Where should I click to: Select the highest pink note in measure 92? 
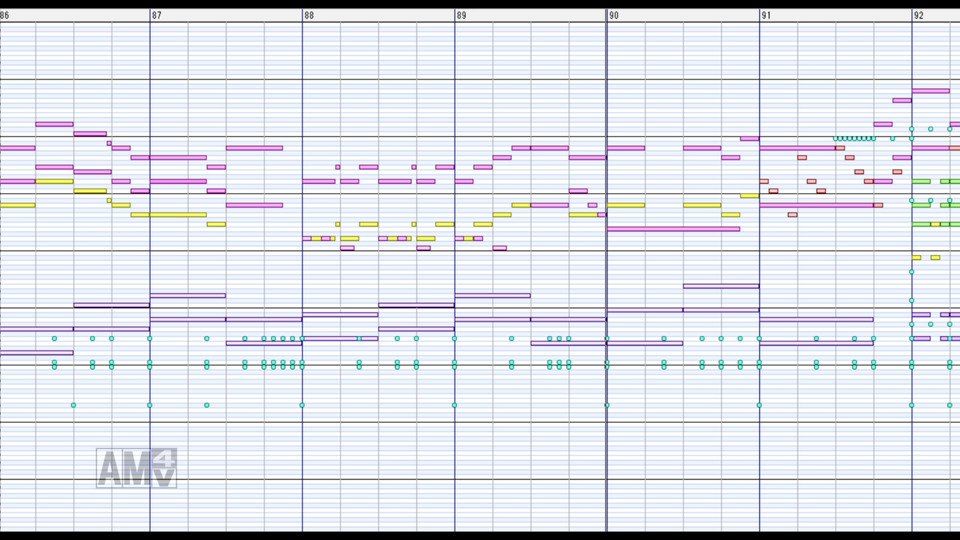(931, 91)
